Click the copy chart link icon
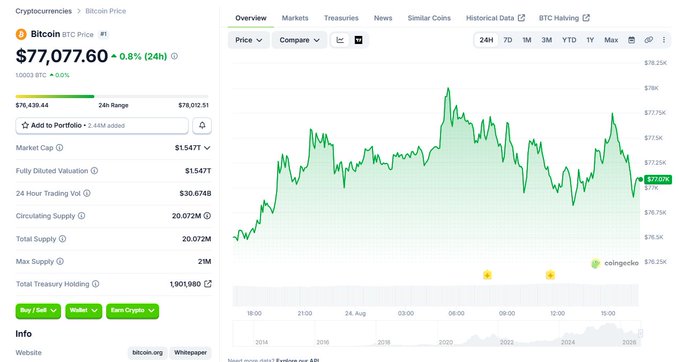679x362 pixels. [x=648, y=40]
